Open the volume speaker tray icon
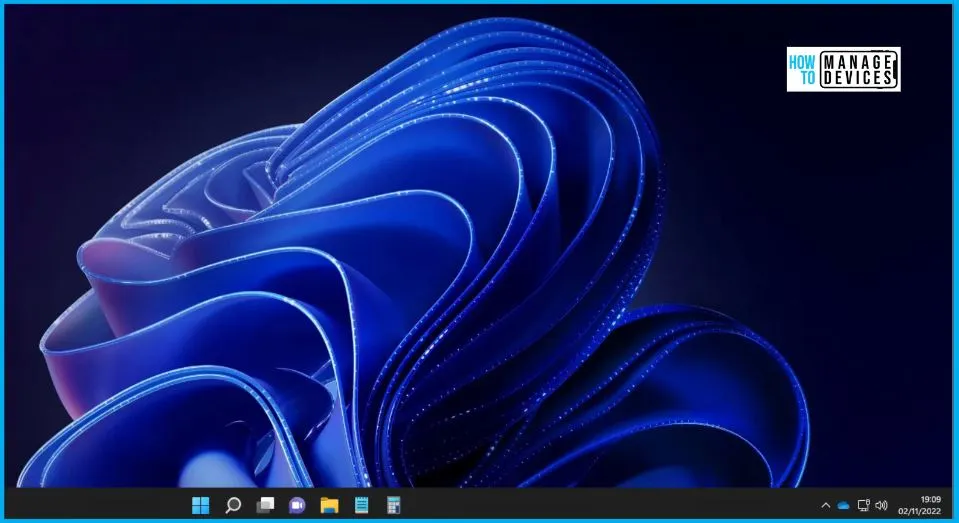Image resolution: width=959 pixels, height=523 pixels. 881,505
